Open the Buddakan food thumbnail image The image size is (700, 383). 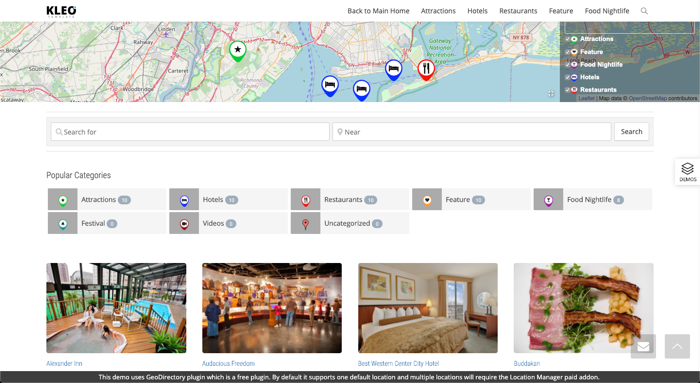coord(583,308)
